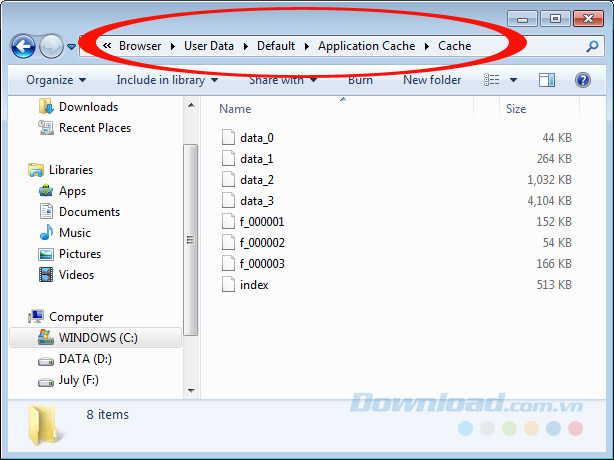
Task: Click the Change your view icon
Action: pos(491,80)
